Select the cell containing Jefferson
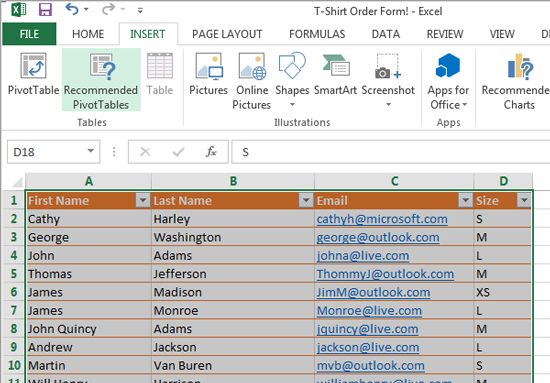The height and width of the screenshot is (383, 550). (233, 274)
